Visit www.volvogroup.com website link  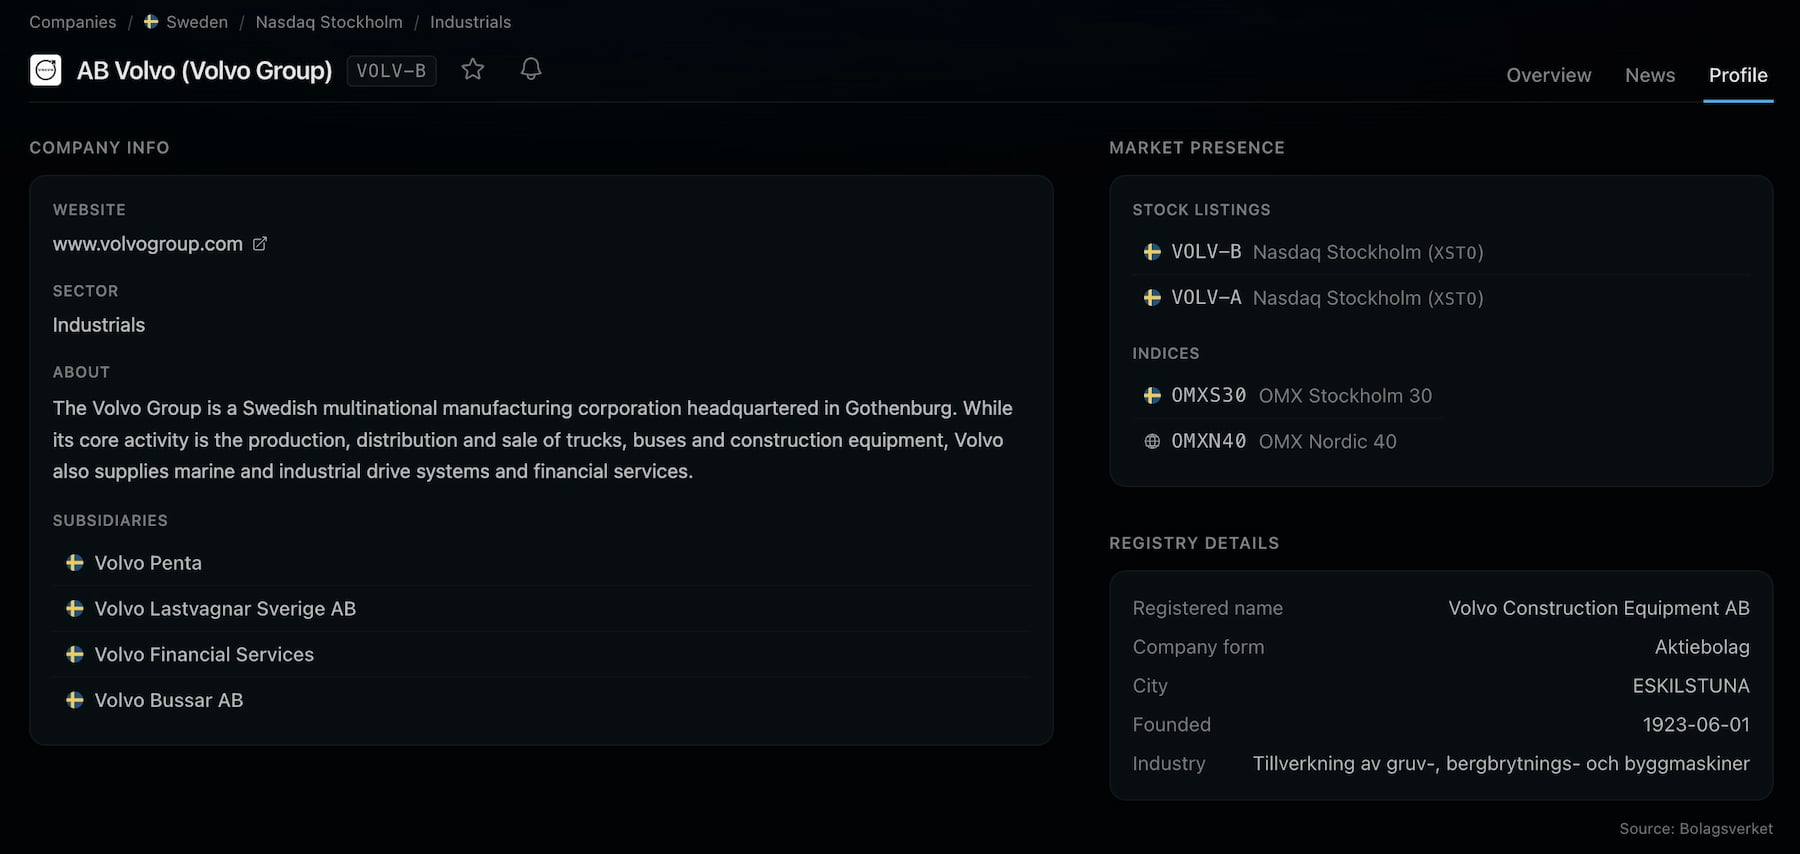tap(148, 244)
